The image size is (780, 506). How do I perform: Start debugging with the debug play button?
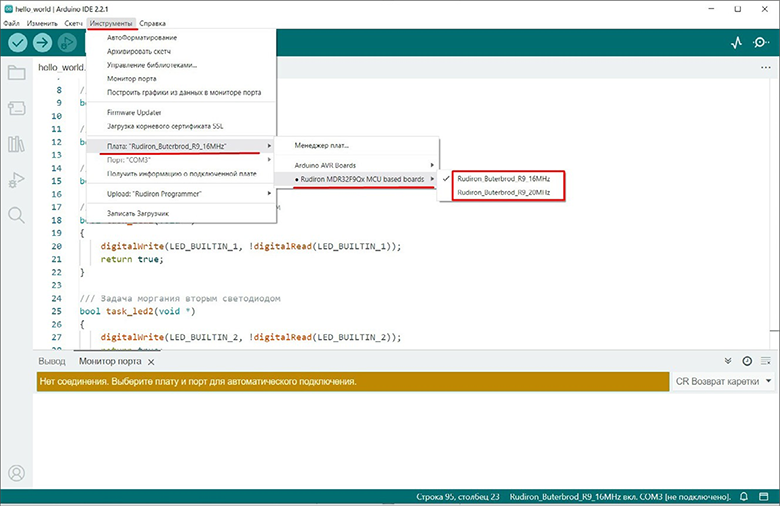67,43
